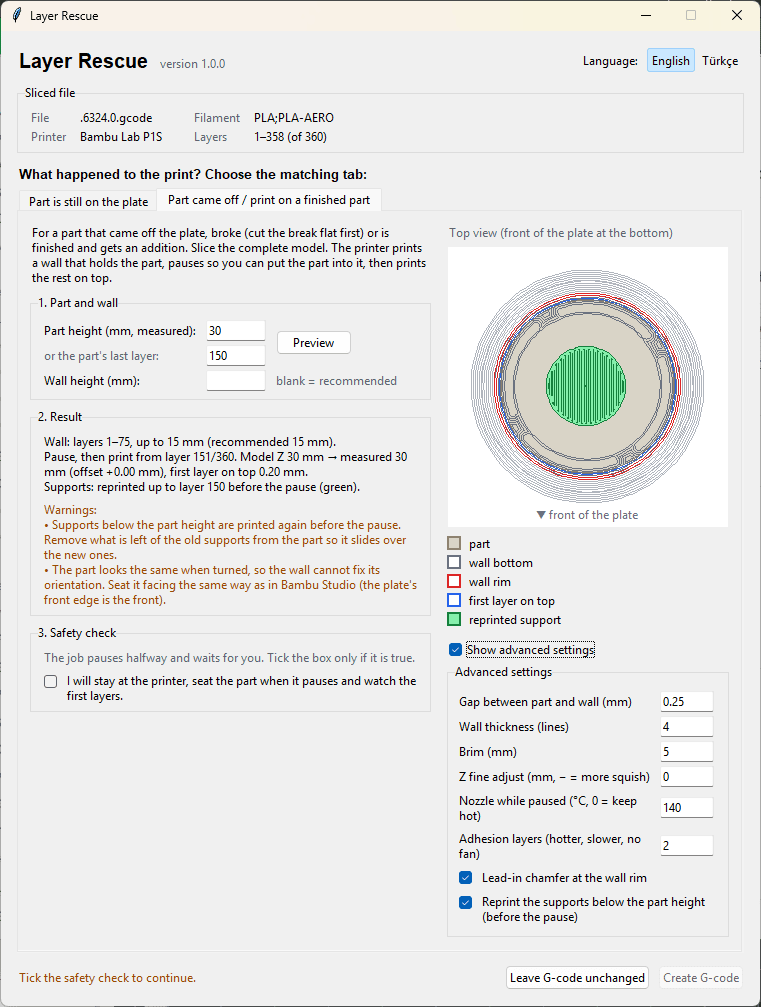The width and height of the screenshot is (761, 1007).
Task: Click the 'Warnings:' heading in Result
Action: pos(71,510)
